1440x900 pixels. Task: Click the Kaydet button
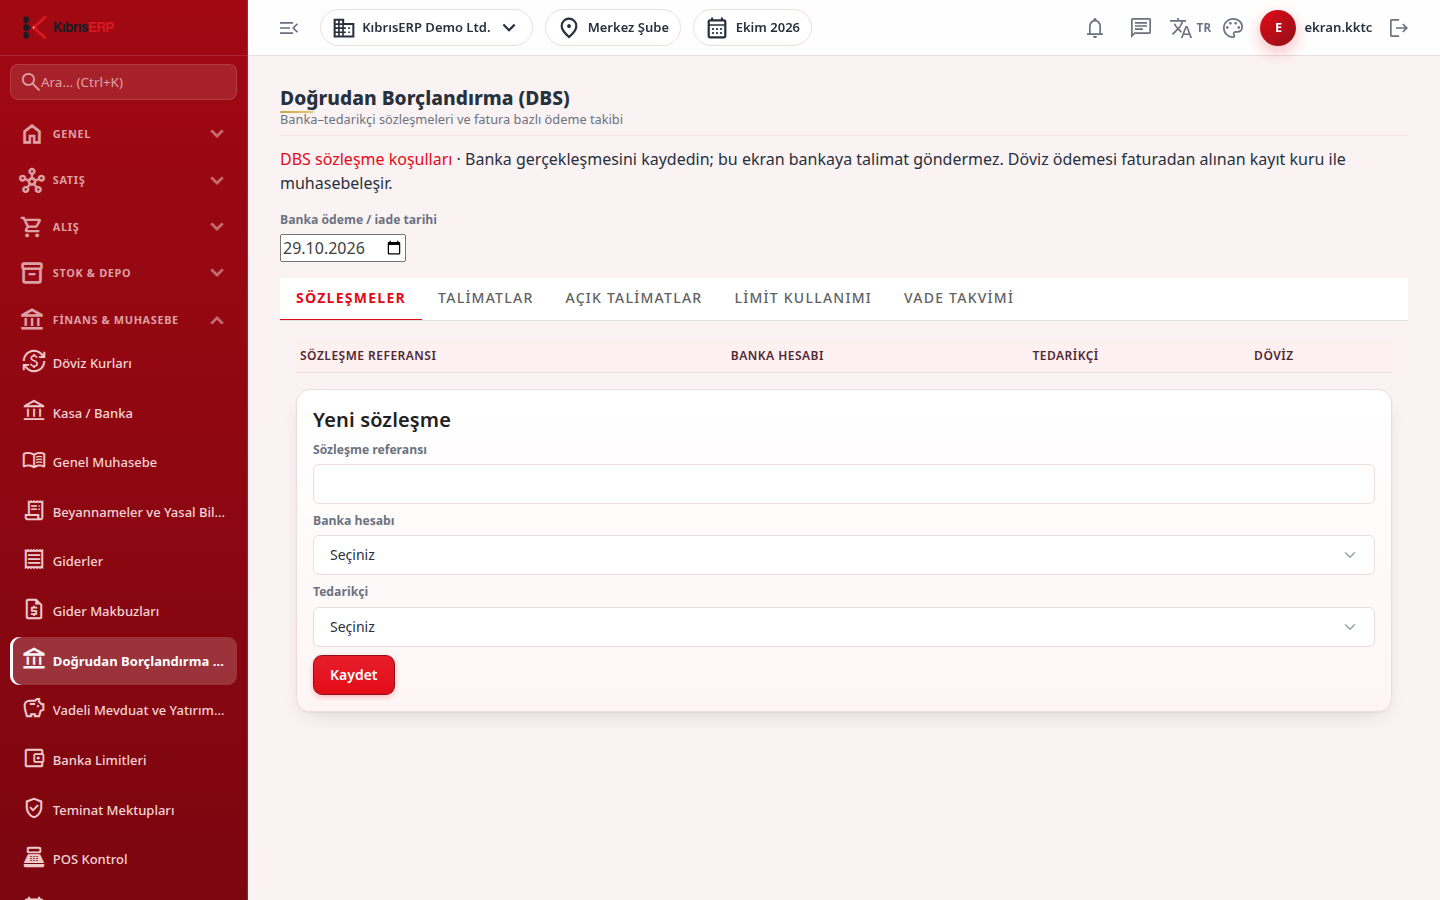pos(354,675)
